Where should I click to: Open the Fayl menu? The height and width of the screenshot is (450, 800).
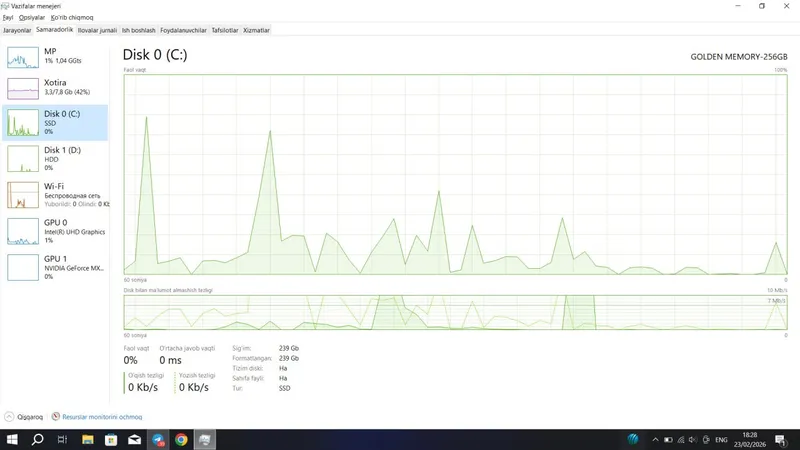pos(8,17)
